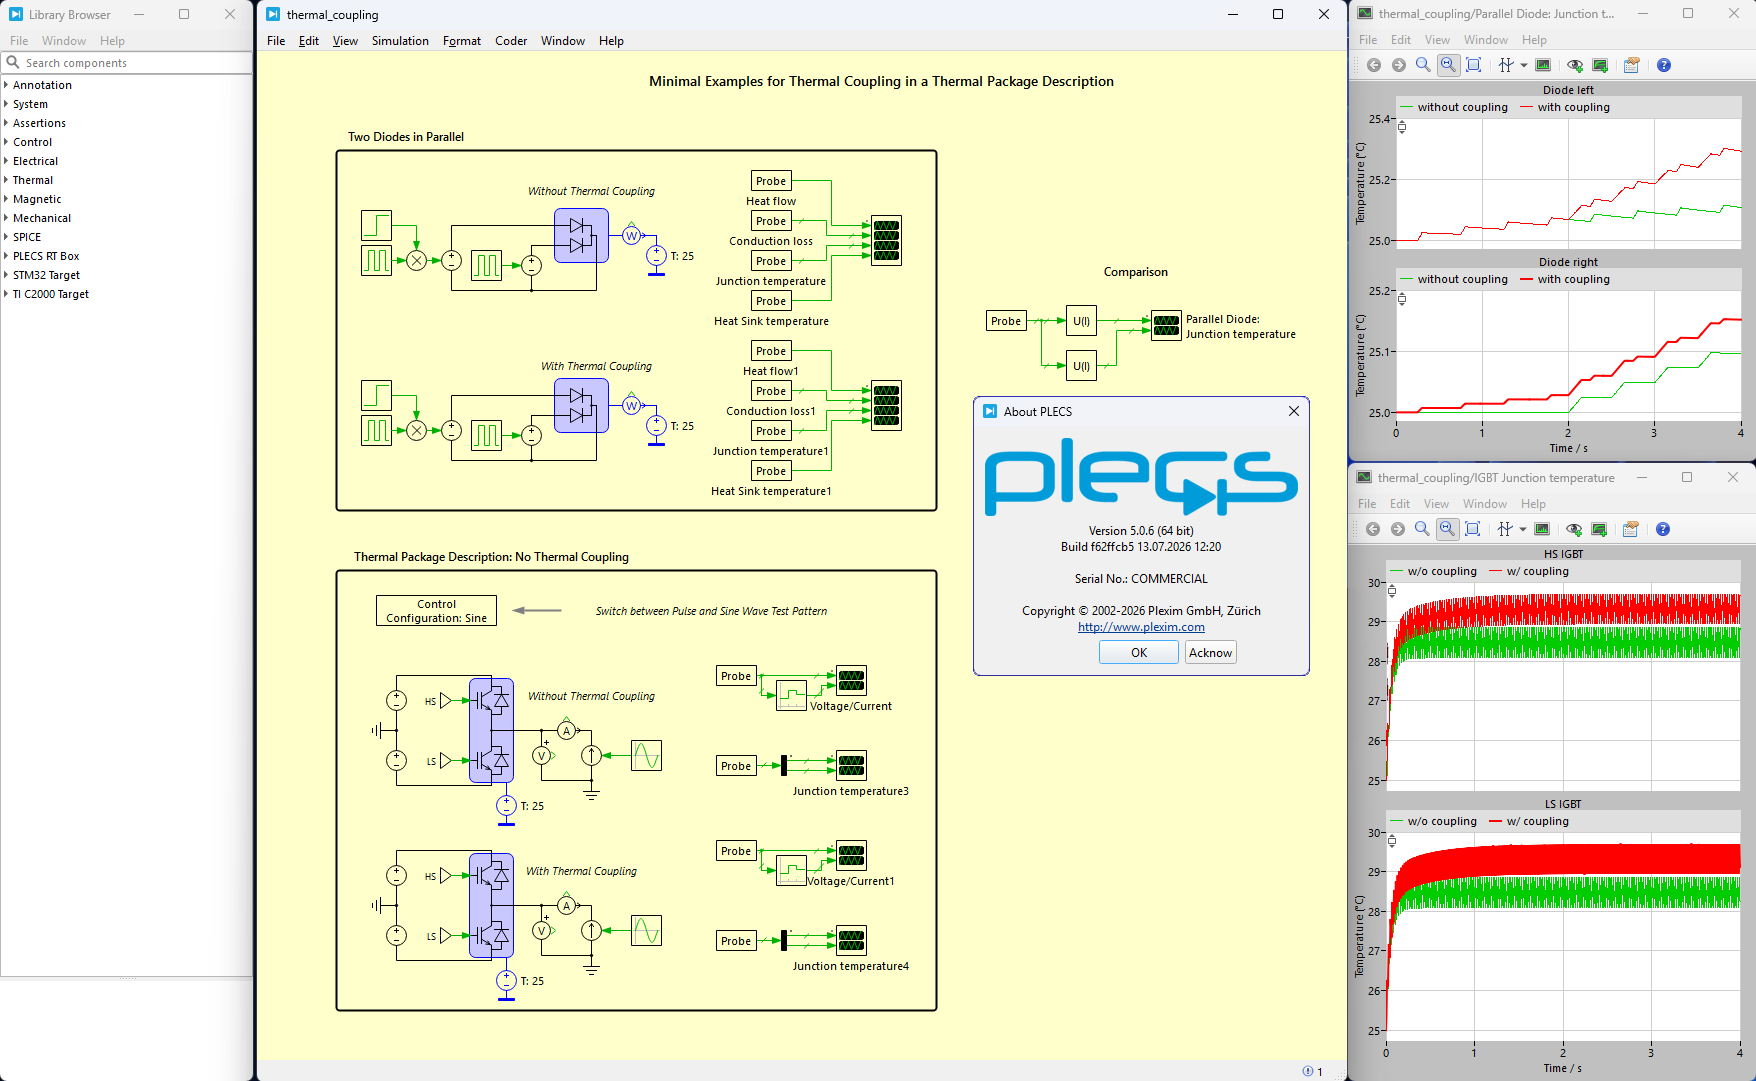
Task: Expand the SPICE library category arrow
Action: (x=6, y=237)
